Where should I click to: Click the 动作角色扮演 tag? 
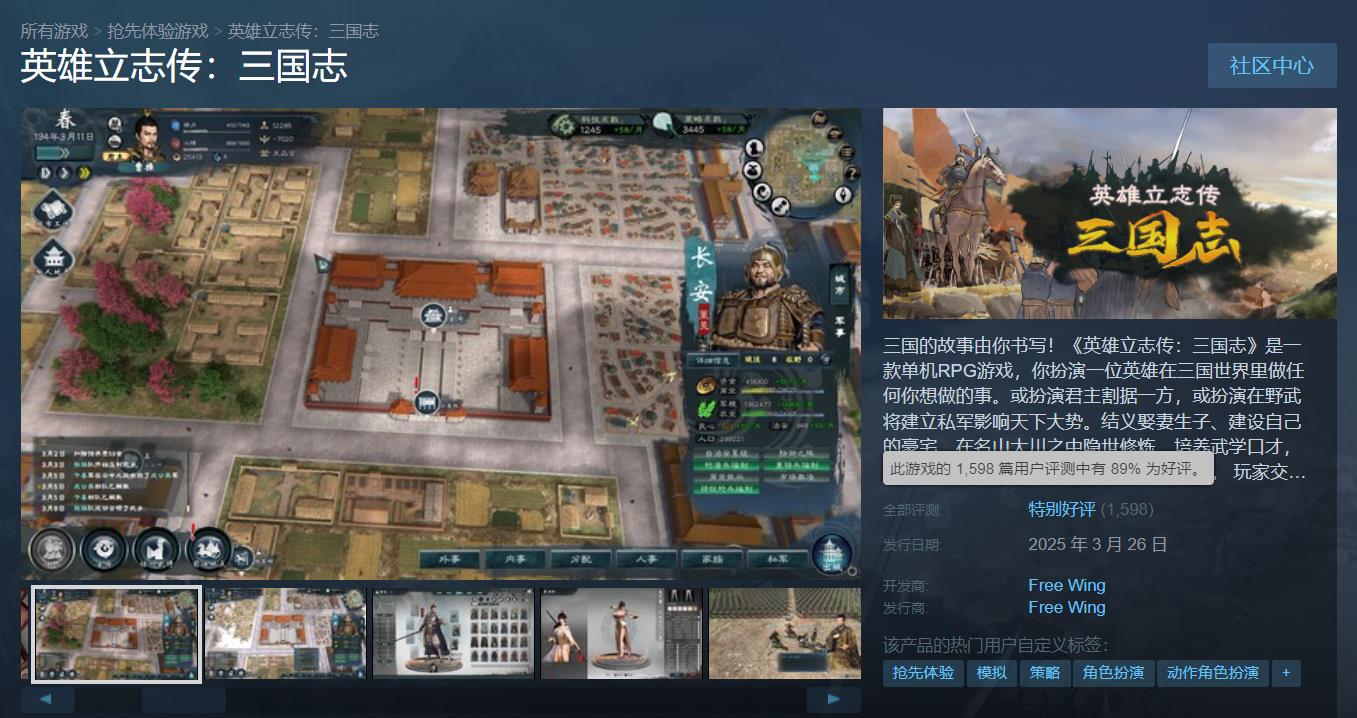click(1212, 673)
